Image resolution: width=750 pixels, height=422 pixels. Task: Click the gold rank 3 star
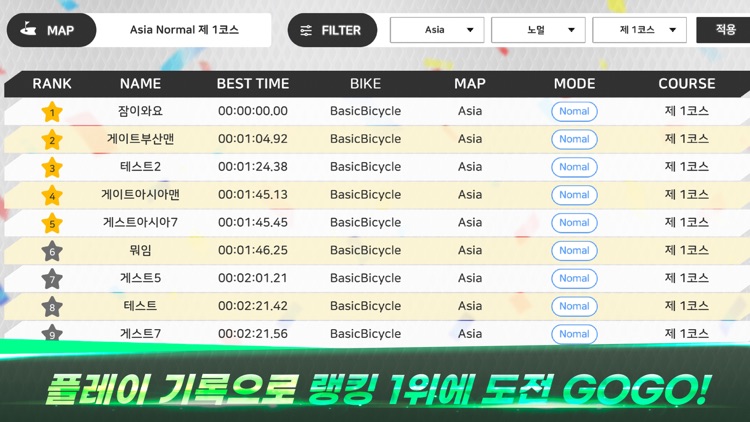click(52, 168)
